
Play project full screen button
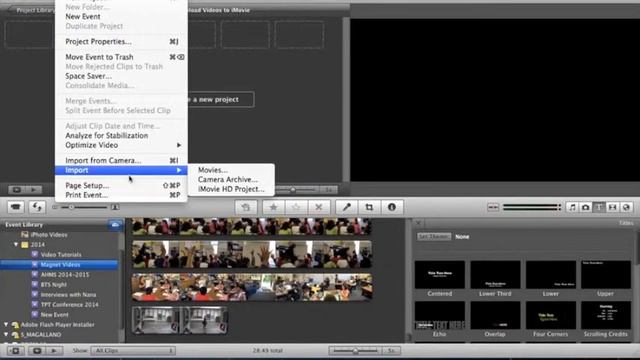tap(17, 189)
